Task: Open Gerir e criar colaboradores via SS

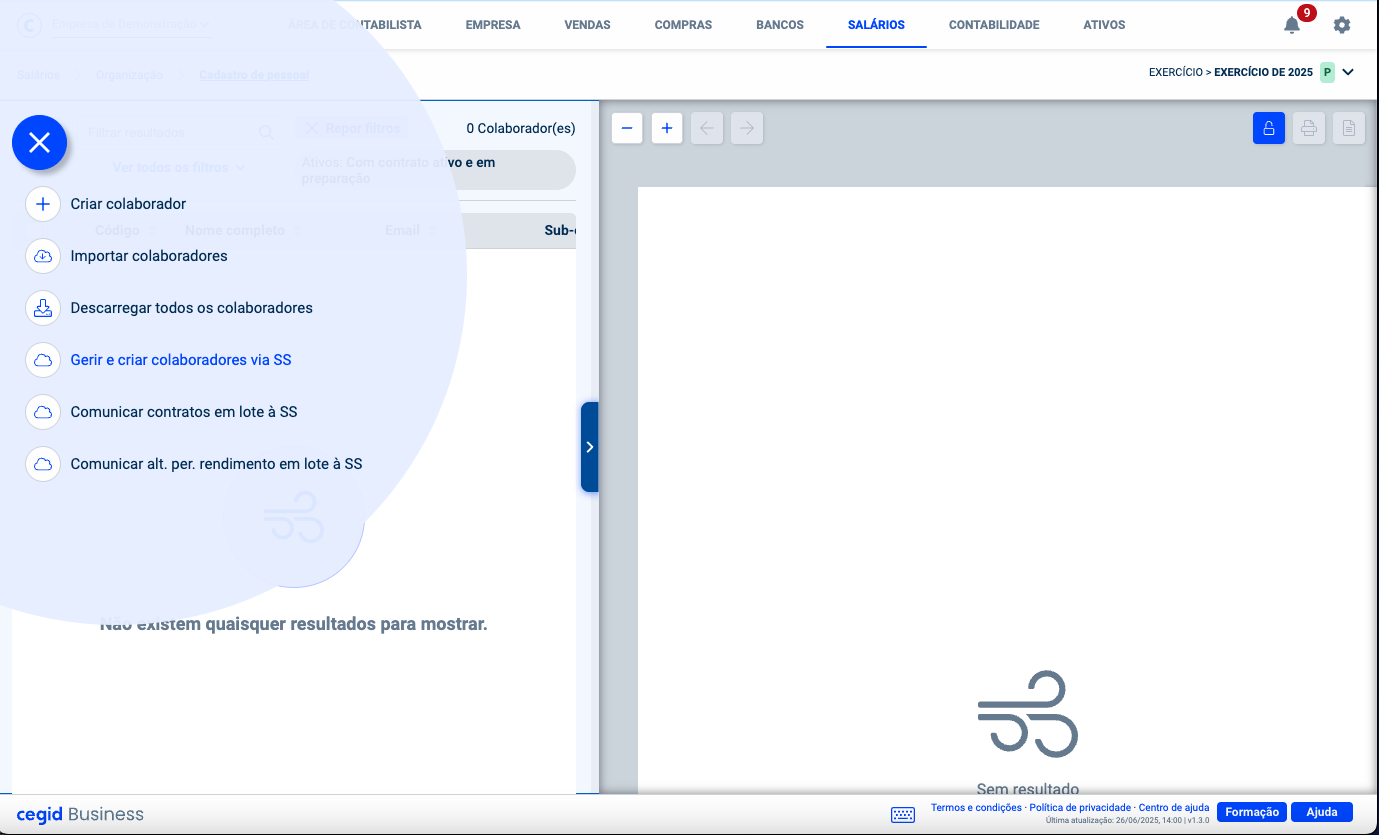Action: click(x=181, y=360)
